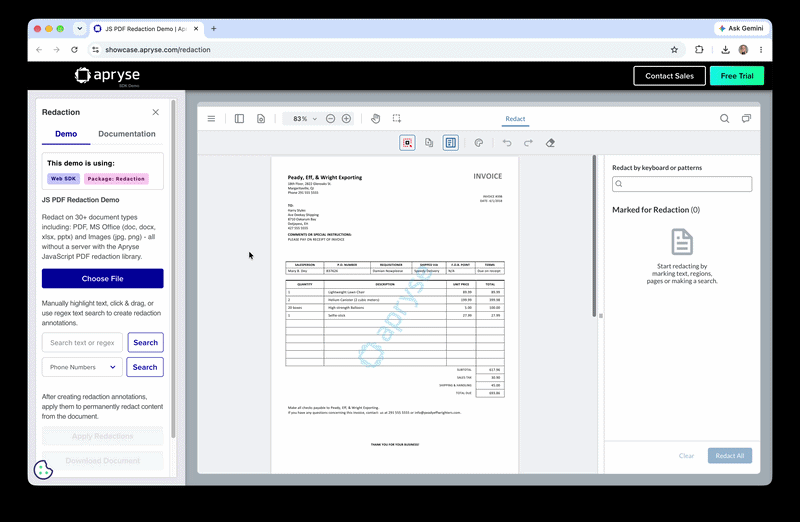Click the panel resize handle beside redaction panel
The width and height of the screenshot is (800, 522).
pyautogui.click(x=601, y=315)
